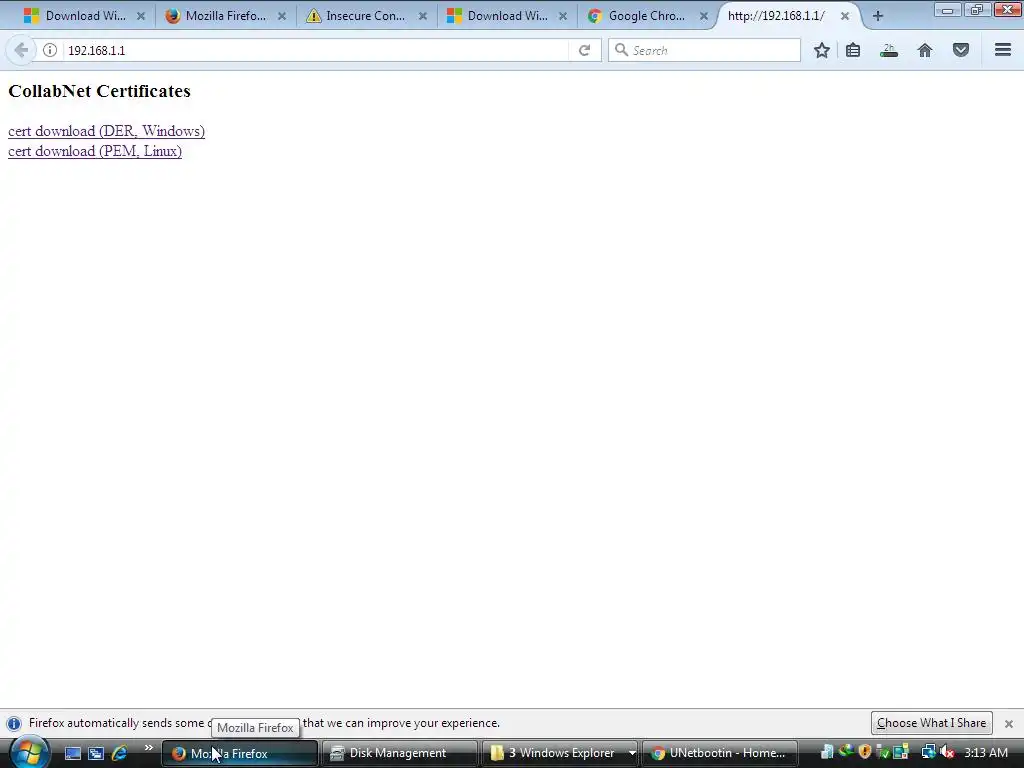Viewport: 1024px width, 768px height.
Task: Switch to the Mozilla Firefo... tab
Action: (225, 16)
